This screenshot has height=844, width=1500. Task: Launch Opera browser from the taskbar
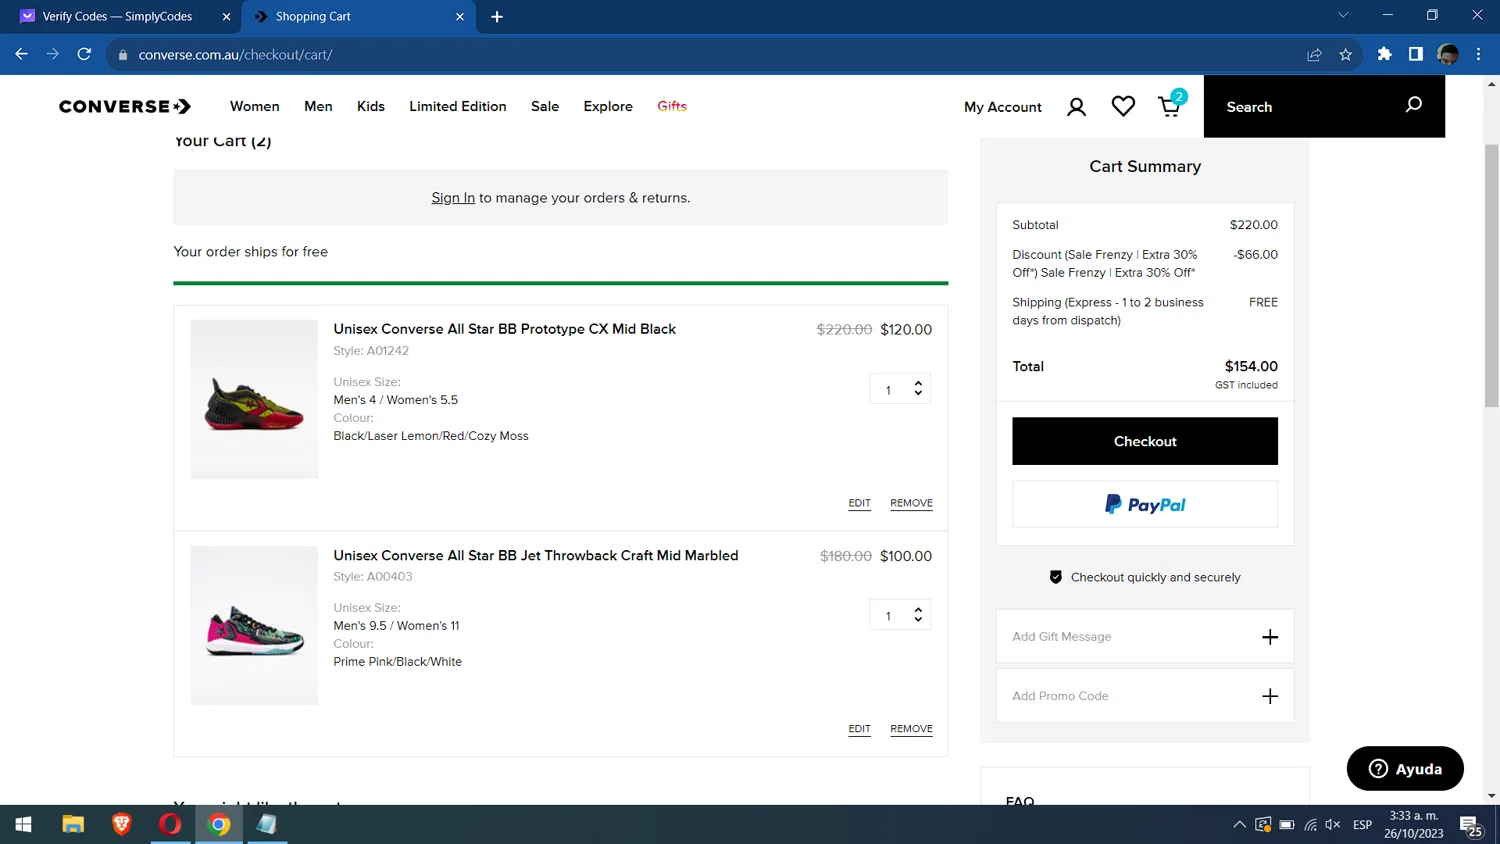pyautogui.click(x=170, y=824)
